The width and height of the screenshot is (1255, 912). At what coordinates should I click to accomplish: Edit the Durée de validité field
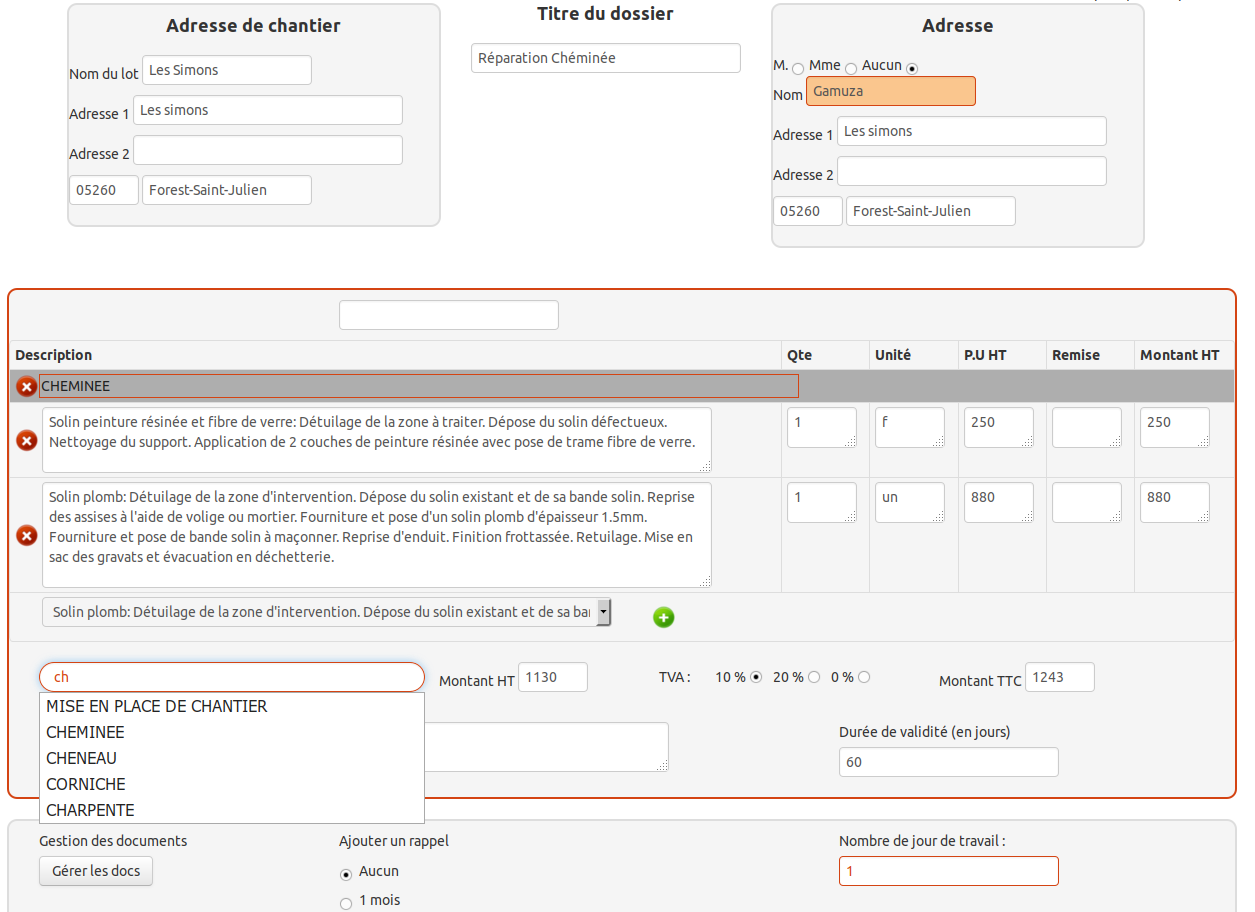pyautogui.click(x=948, y=762)
